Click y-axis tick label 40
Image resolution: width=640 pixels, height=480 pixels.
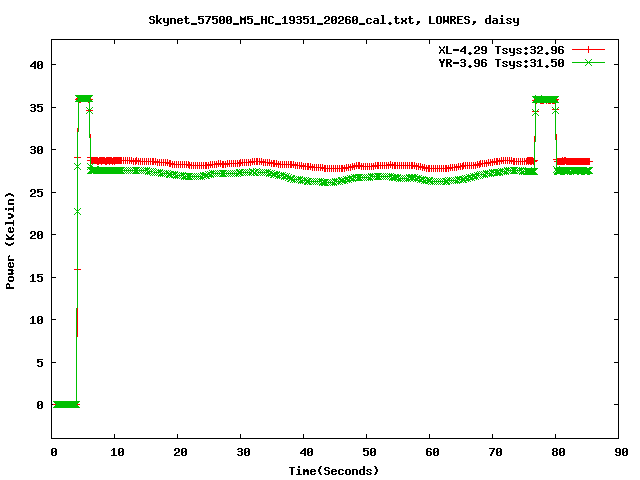coord(36,65)
